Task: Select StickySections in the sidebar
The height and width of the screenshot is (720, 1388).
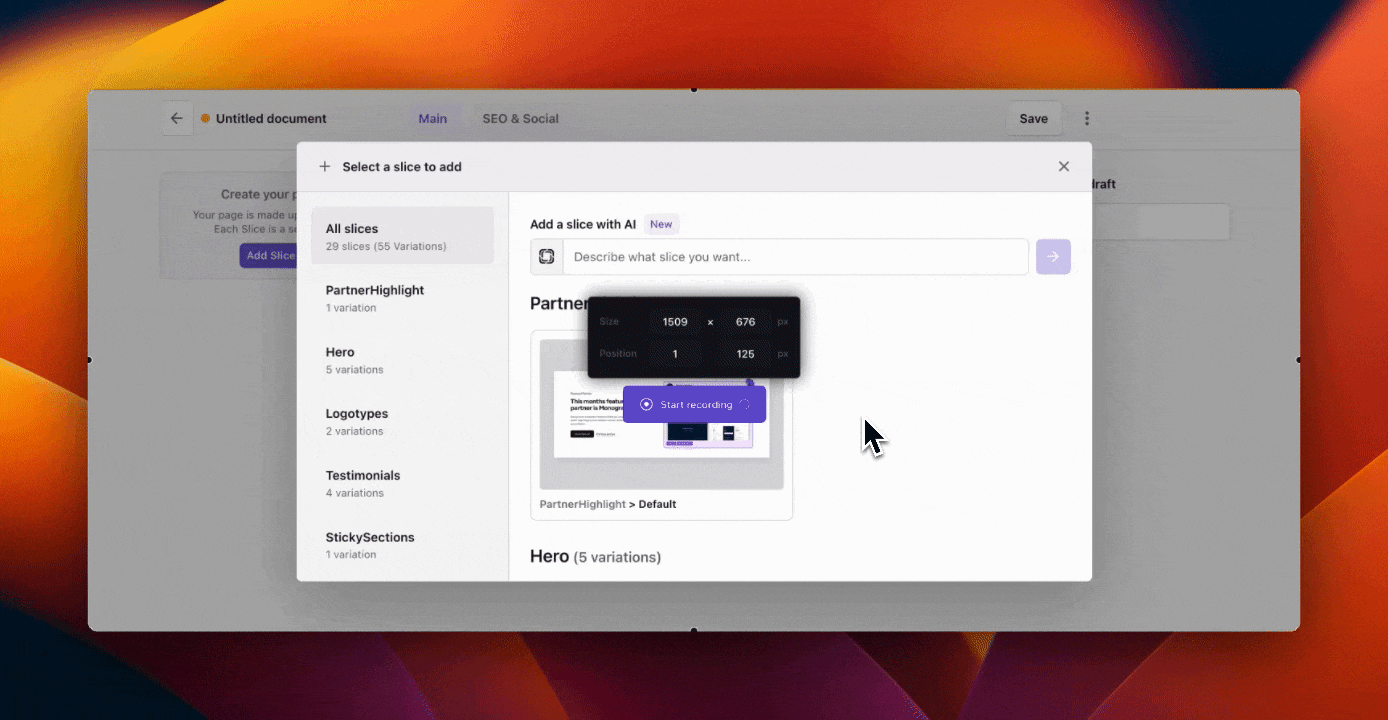Action: pos(370,545)
